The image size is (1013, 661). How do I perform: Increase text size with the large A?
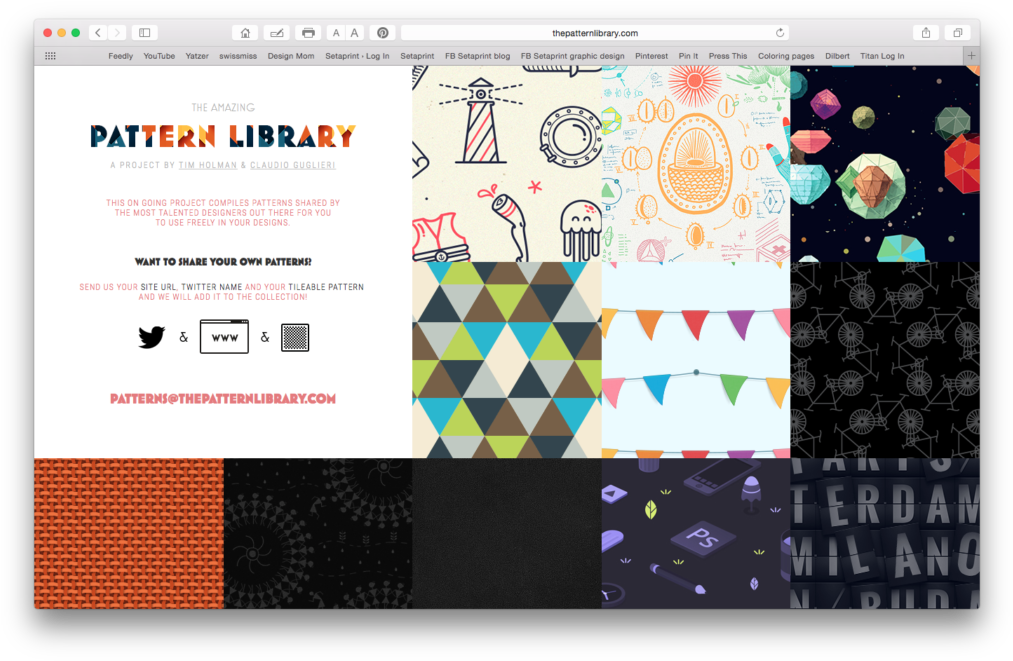(x=355, y=31)
